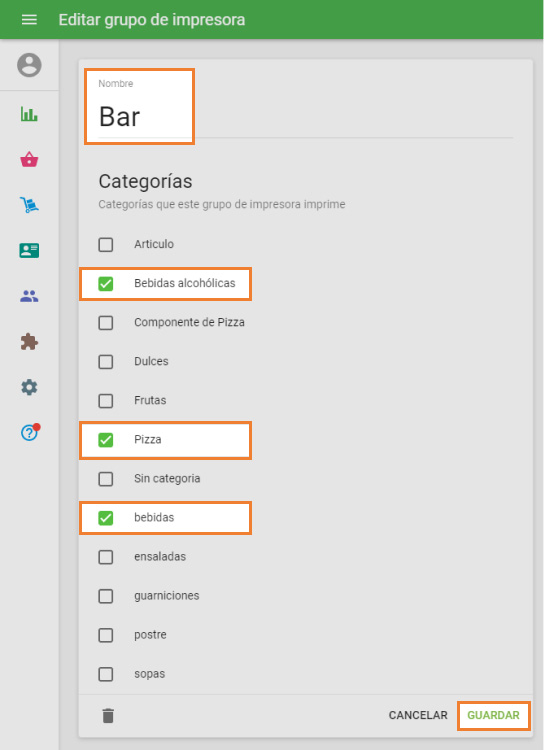Click the CANCELAR button
The height and width of the screenshot is (750, 544).
[x=418, y=715]
